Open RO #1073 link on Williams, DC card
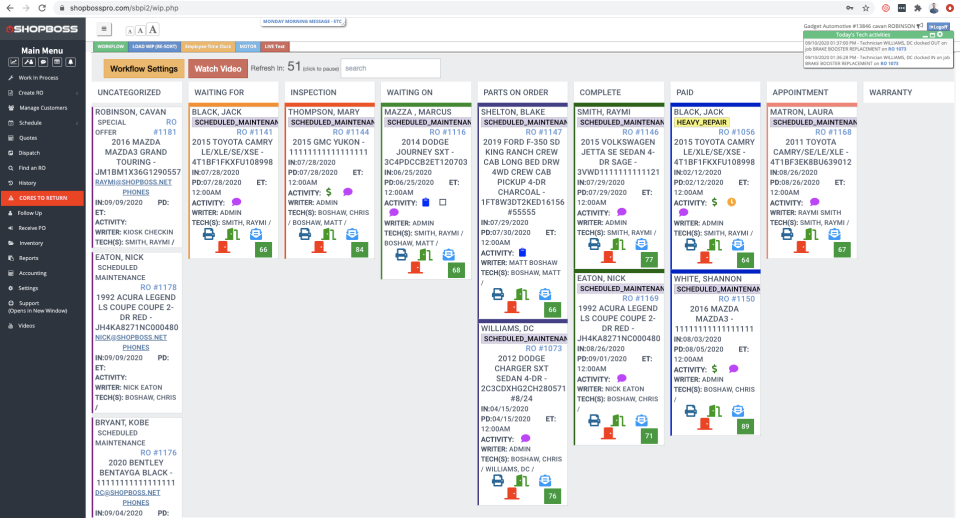The image size is (960, 518). point(544,348)
